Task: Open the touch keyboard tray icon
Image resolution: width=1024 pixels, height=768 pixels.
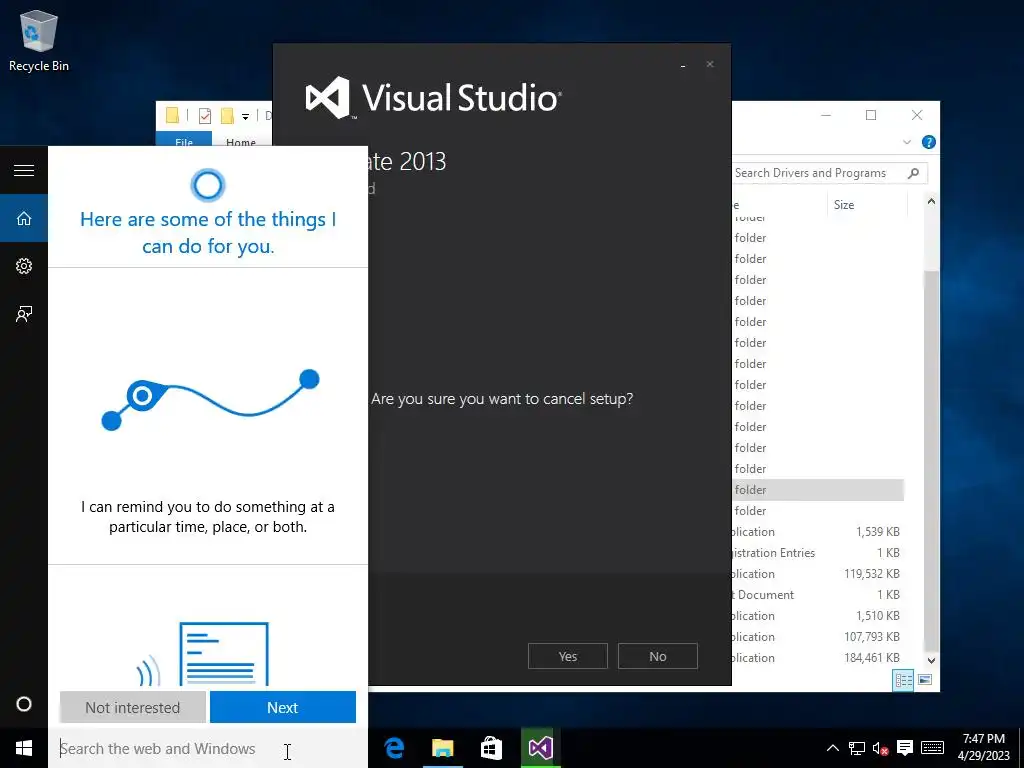Action: [x=932, y=748]
